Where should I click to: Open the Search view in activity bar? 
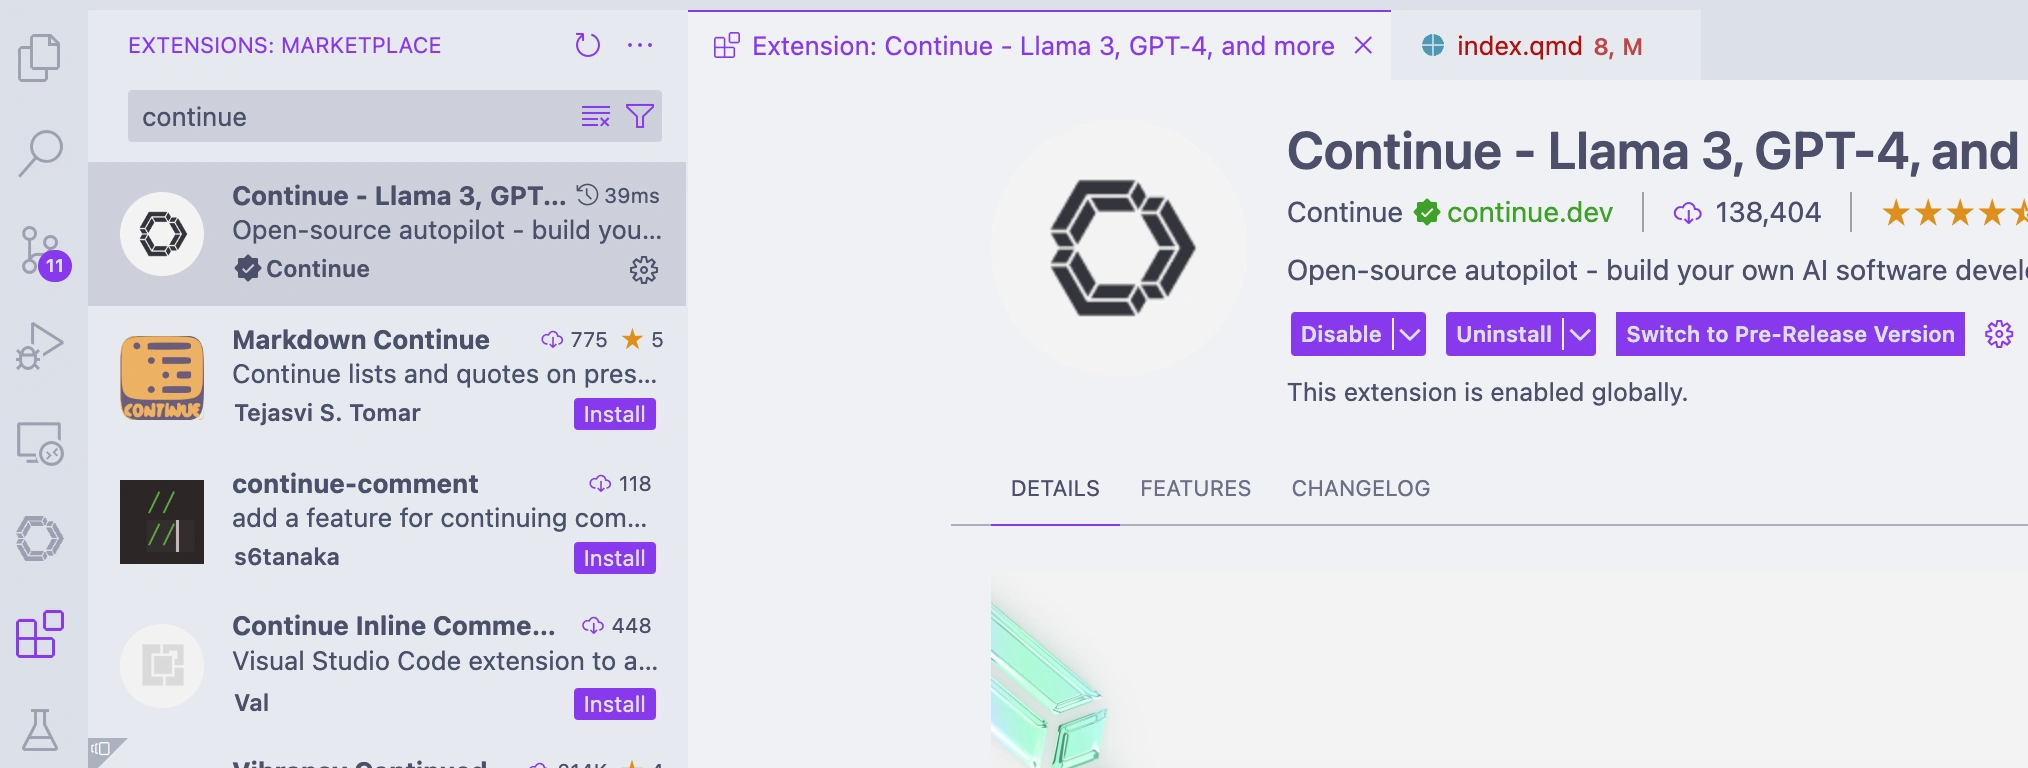click(x=40, y=153)
